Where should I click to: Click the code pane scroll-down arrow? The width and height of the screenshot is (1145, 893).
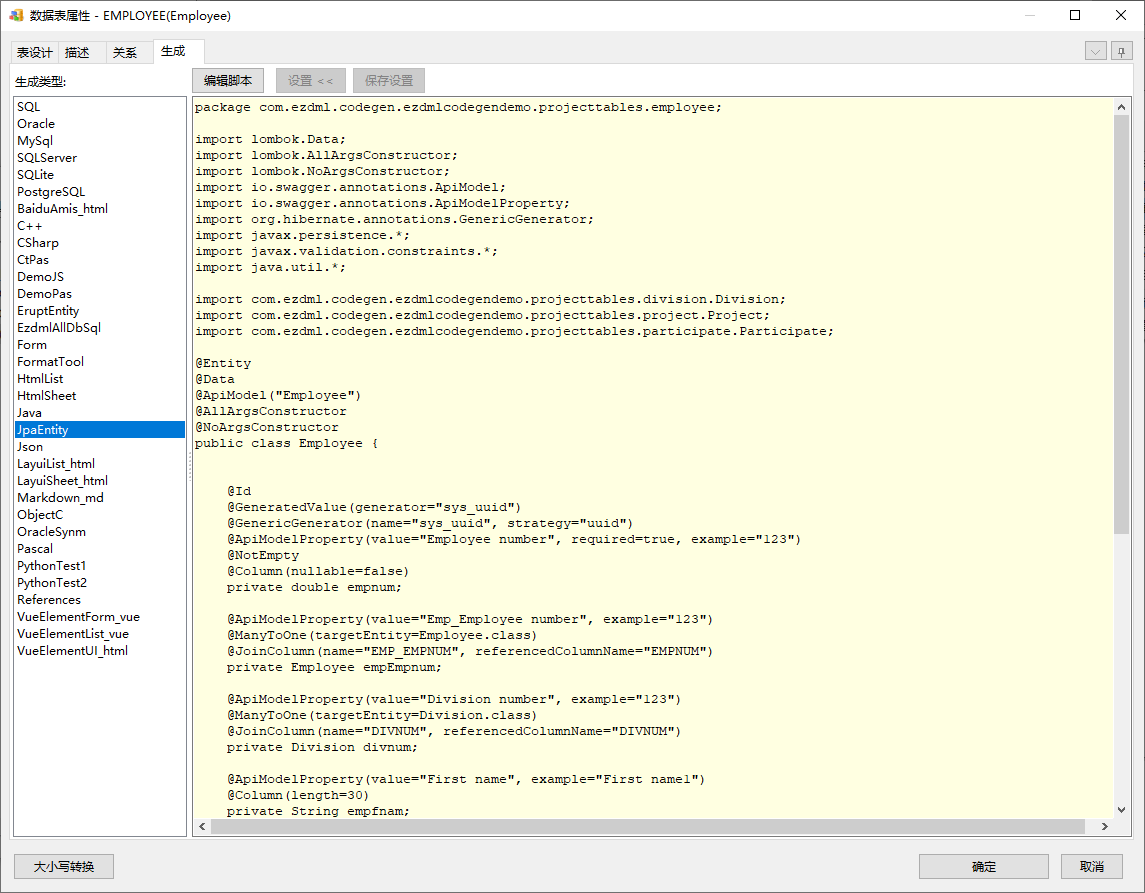1121,810
